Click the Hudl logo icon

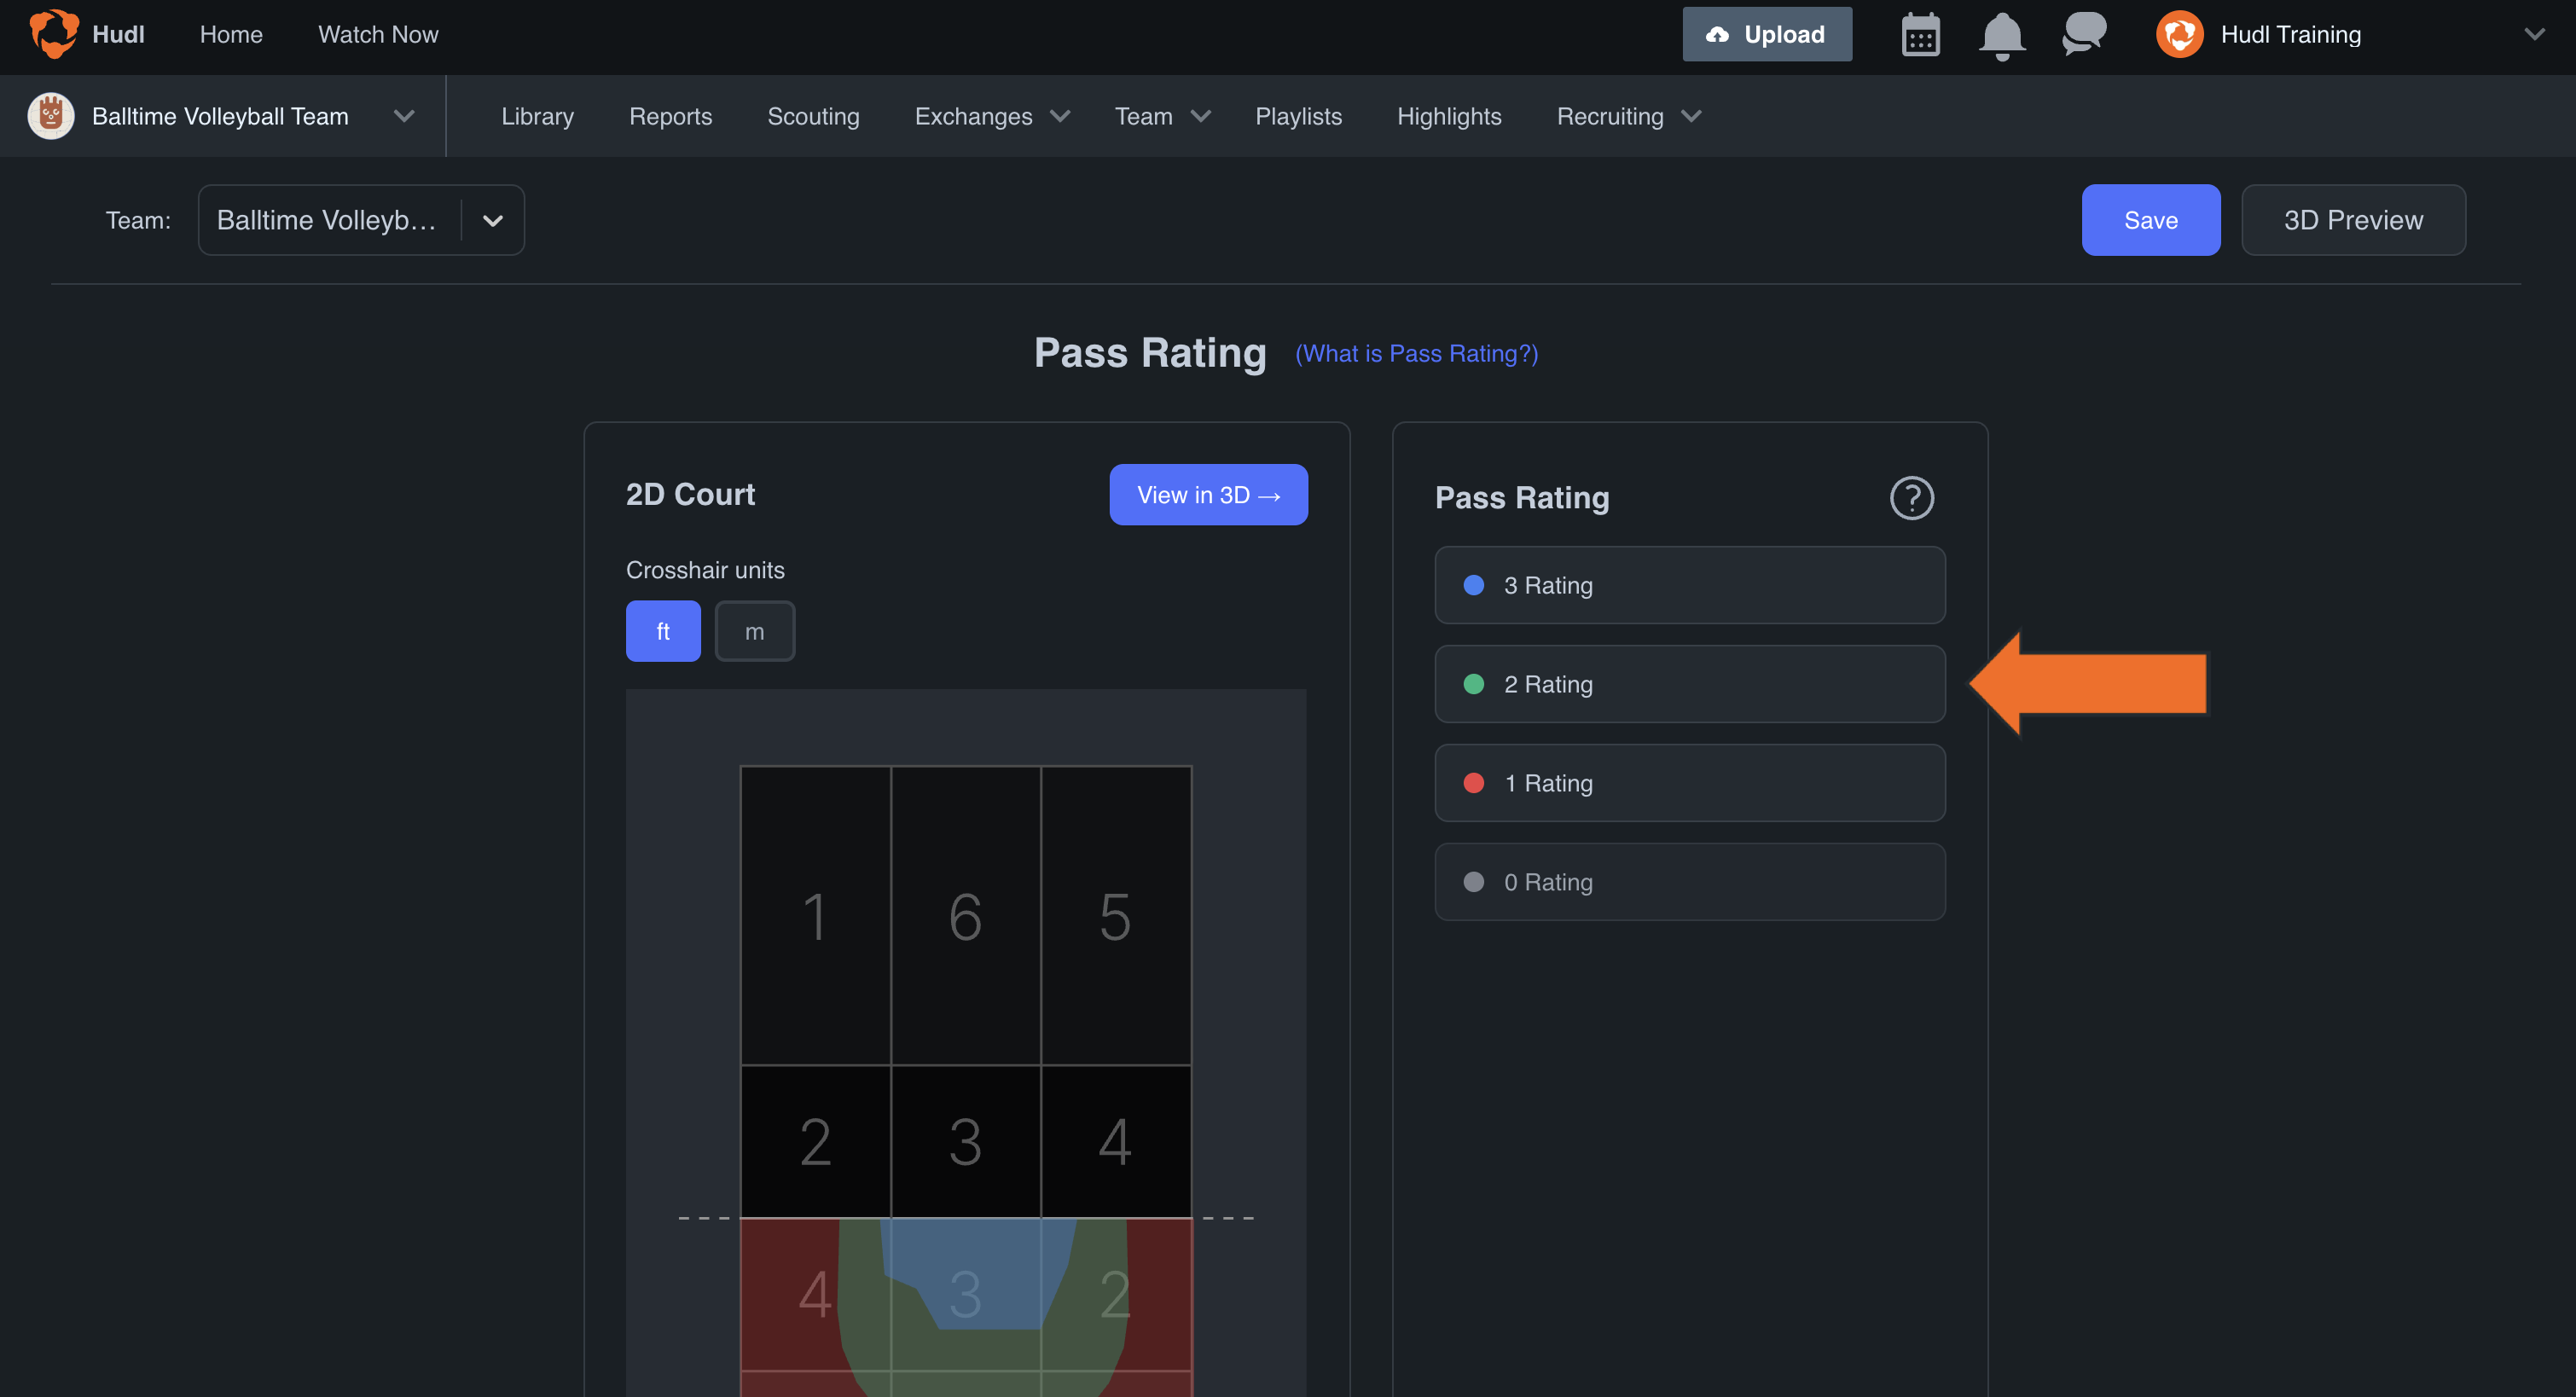coord(54,34)
